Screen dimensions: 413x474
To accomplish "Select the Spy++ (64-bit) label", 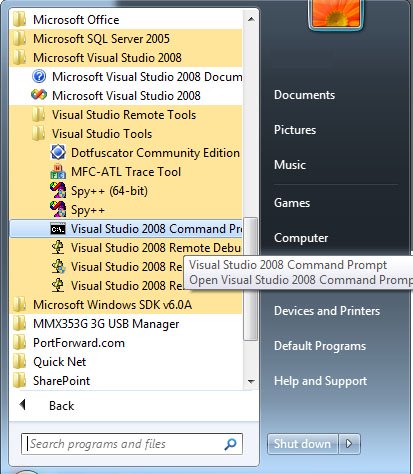I will (x=109, y=191).
